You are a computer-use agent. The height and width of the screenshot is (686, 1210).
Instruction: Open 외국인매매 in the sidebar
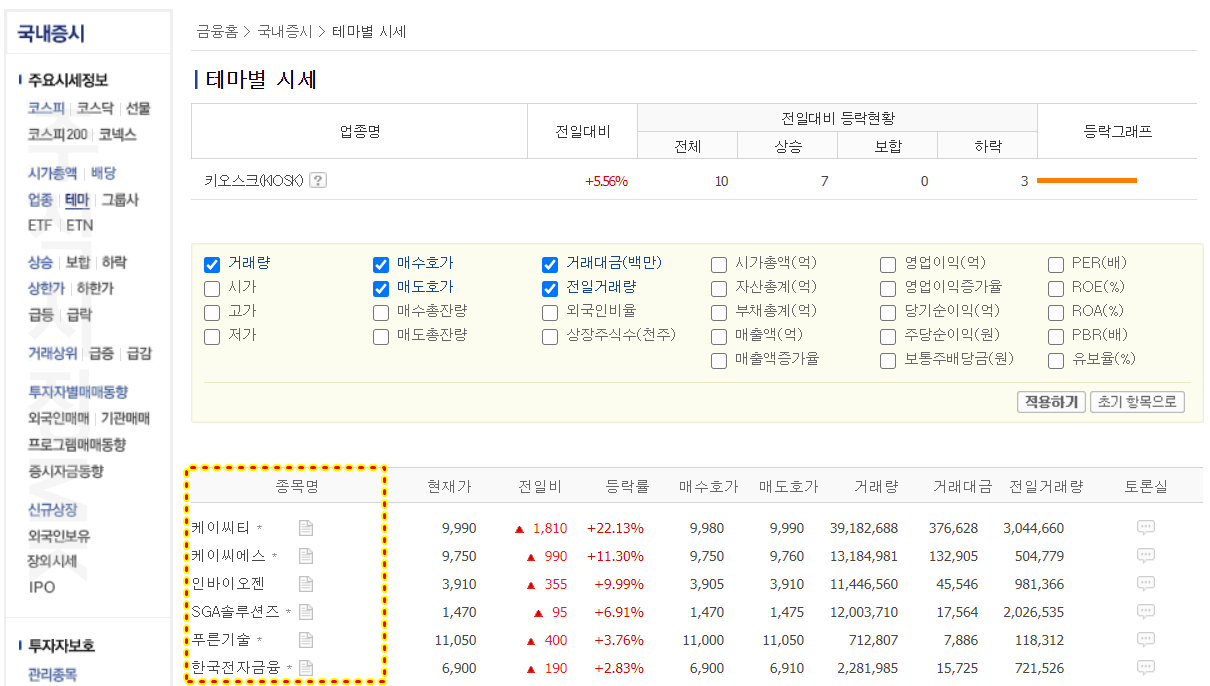point(58,418)
